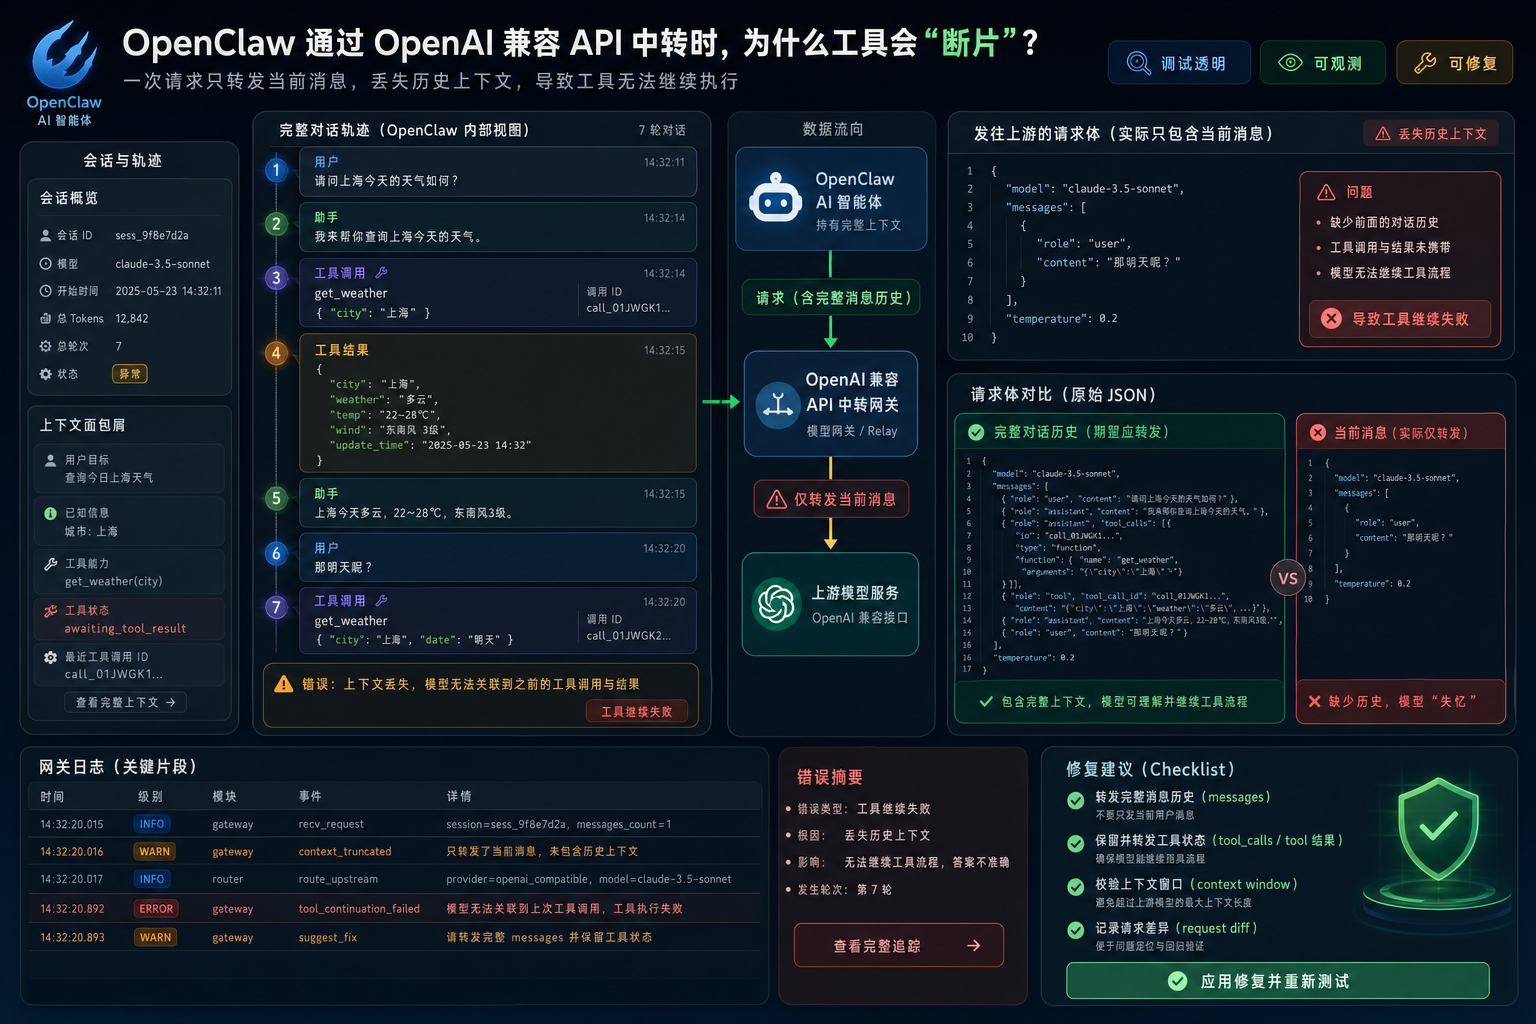Click the 7 轮对话 counter

[x=662, y=130]
